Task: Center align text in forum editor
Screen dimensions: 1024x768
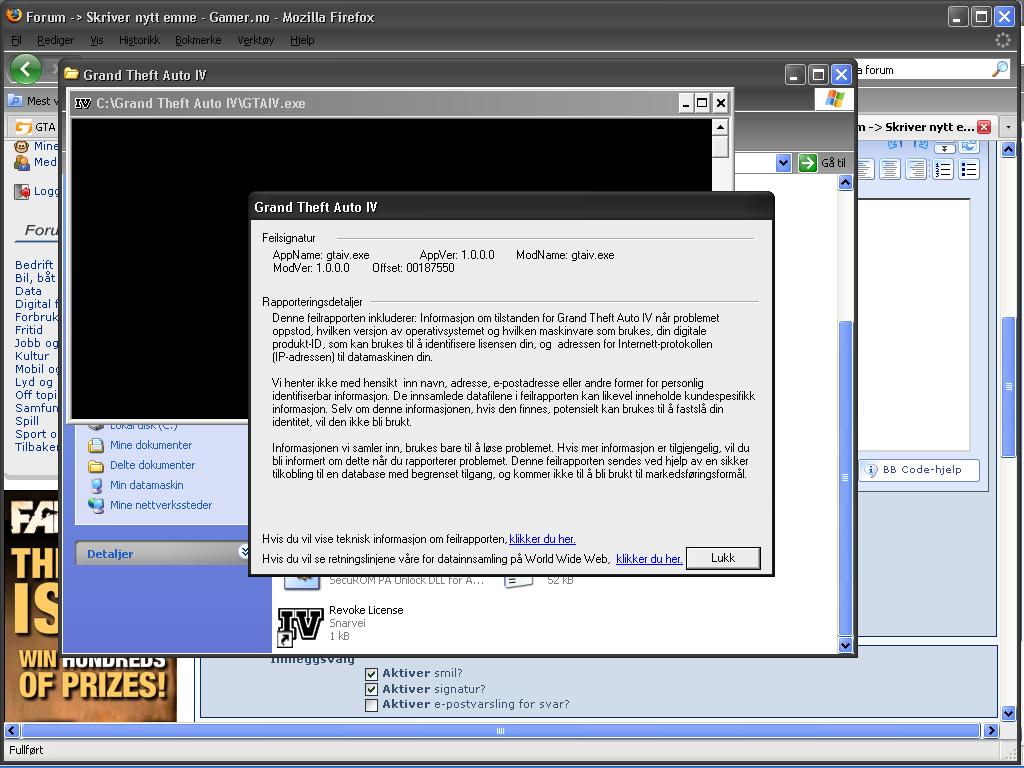Action: pos(889,170)
